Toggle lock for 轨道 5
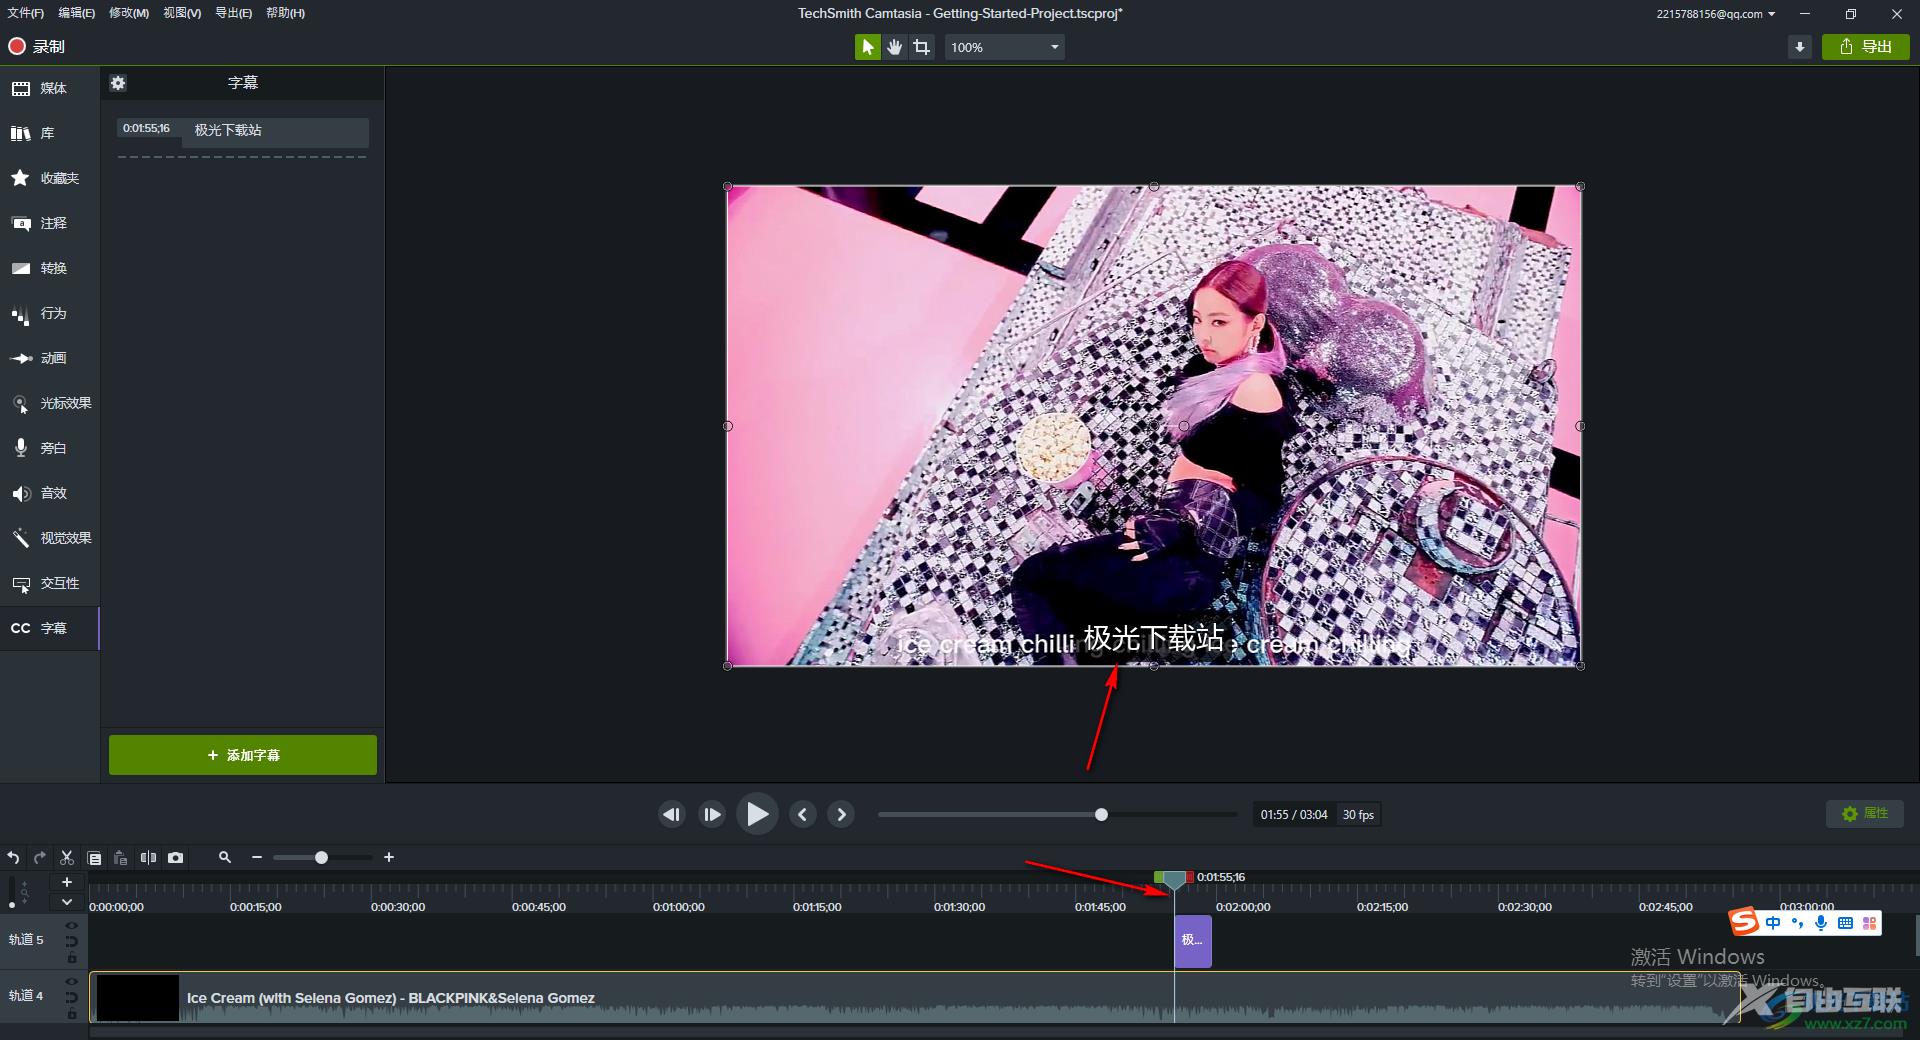This screenshot has height=1040, width=1920. (x=71, y=958)
